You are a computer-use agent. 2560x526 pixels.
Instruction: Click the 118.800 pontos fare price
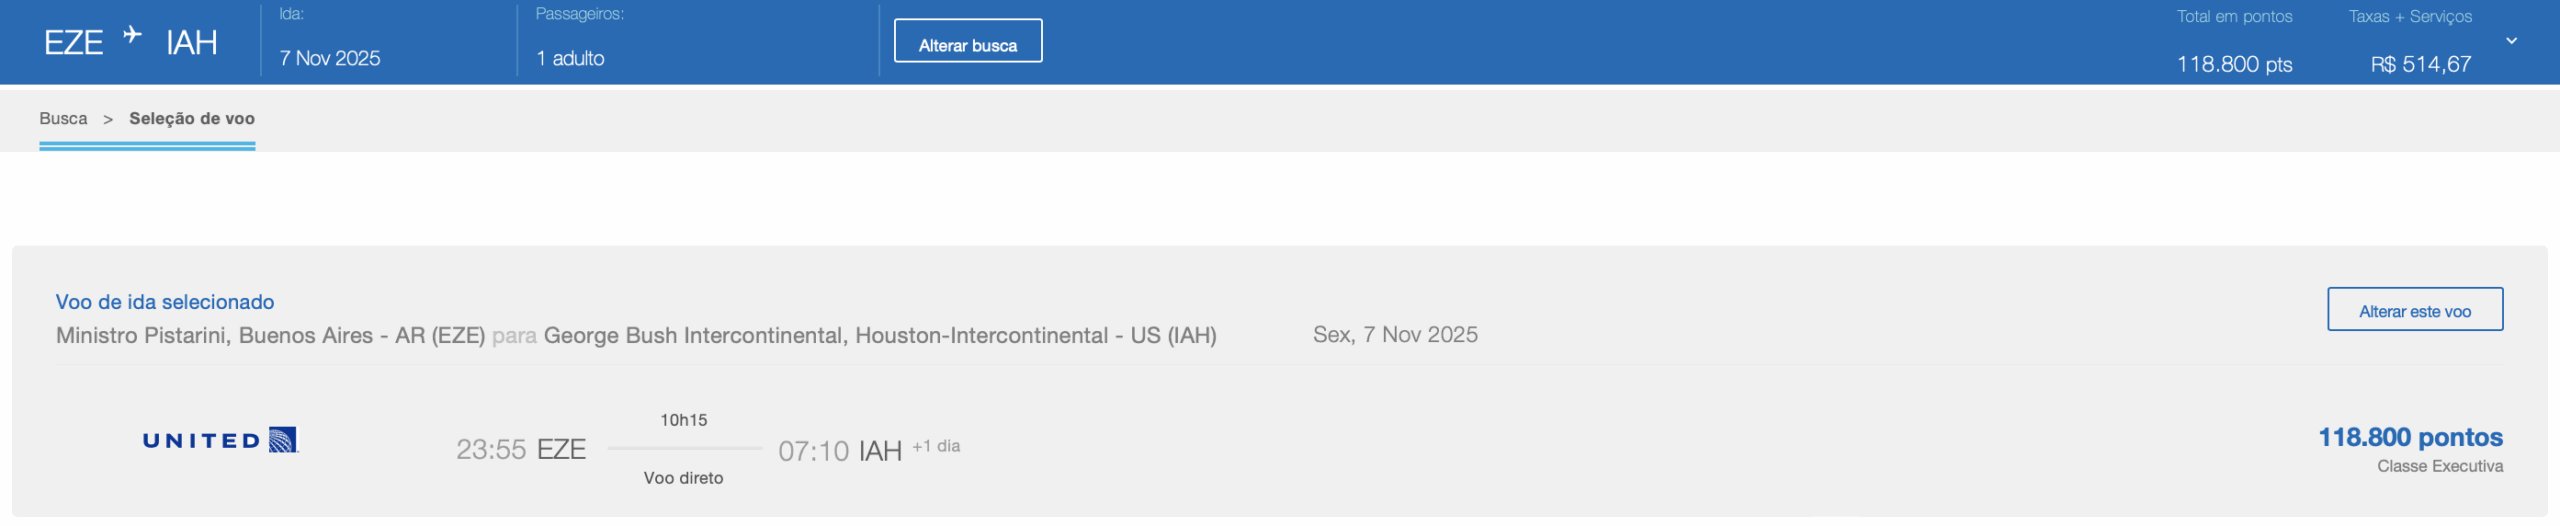point(2410,437)
